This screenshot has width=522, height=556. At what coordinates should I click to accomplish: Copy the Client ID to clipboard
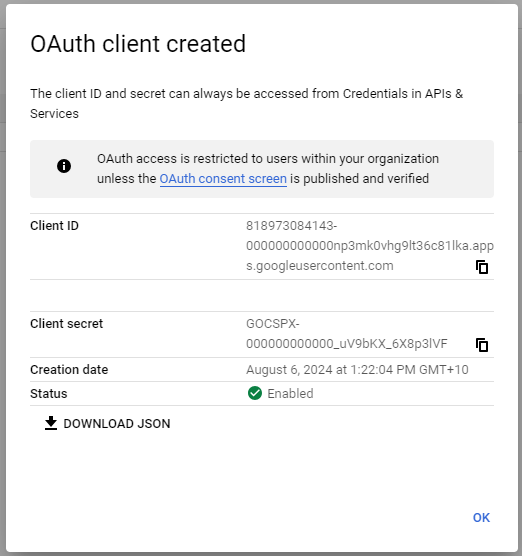pos(482,267)
